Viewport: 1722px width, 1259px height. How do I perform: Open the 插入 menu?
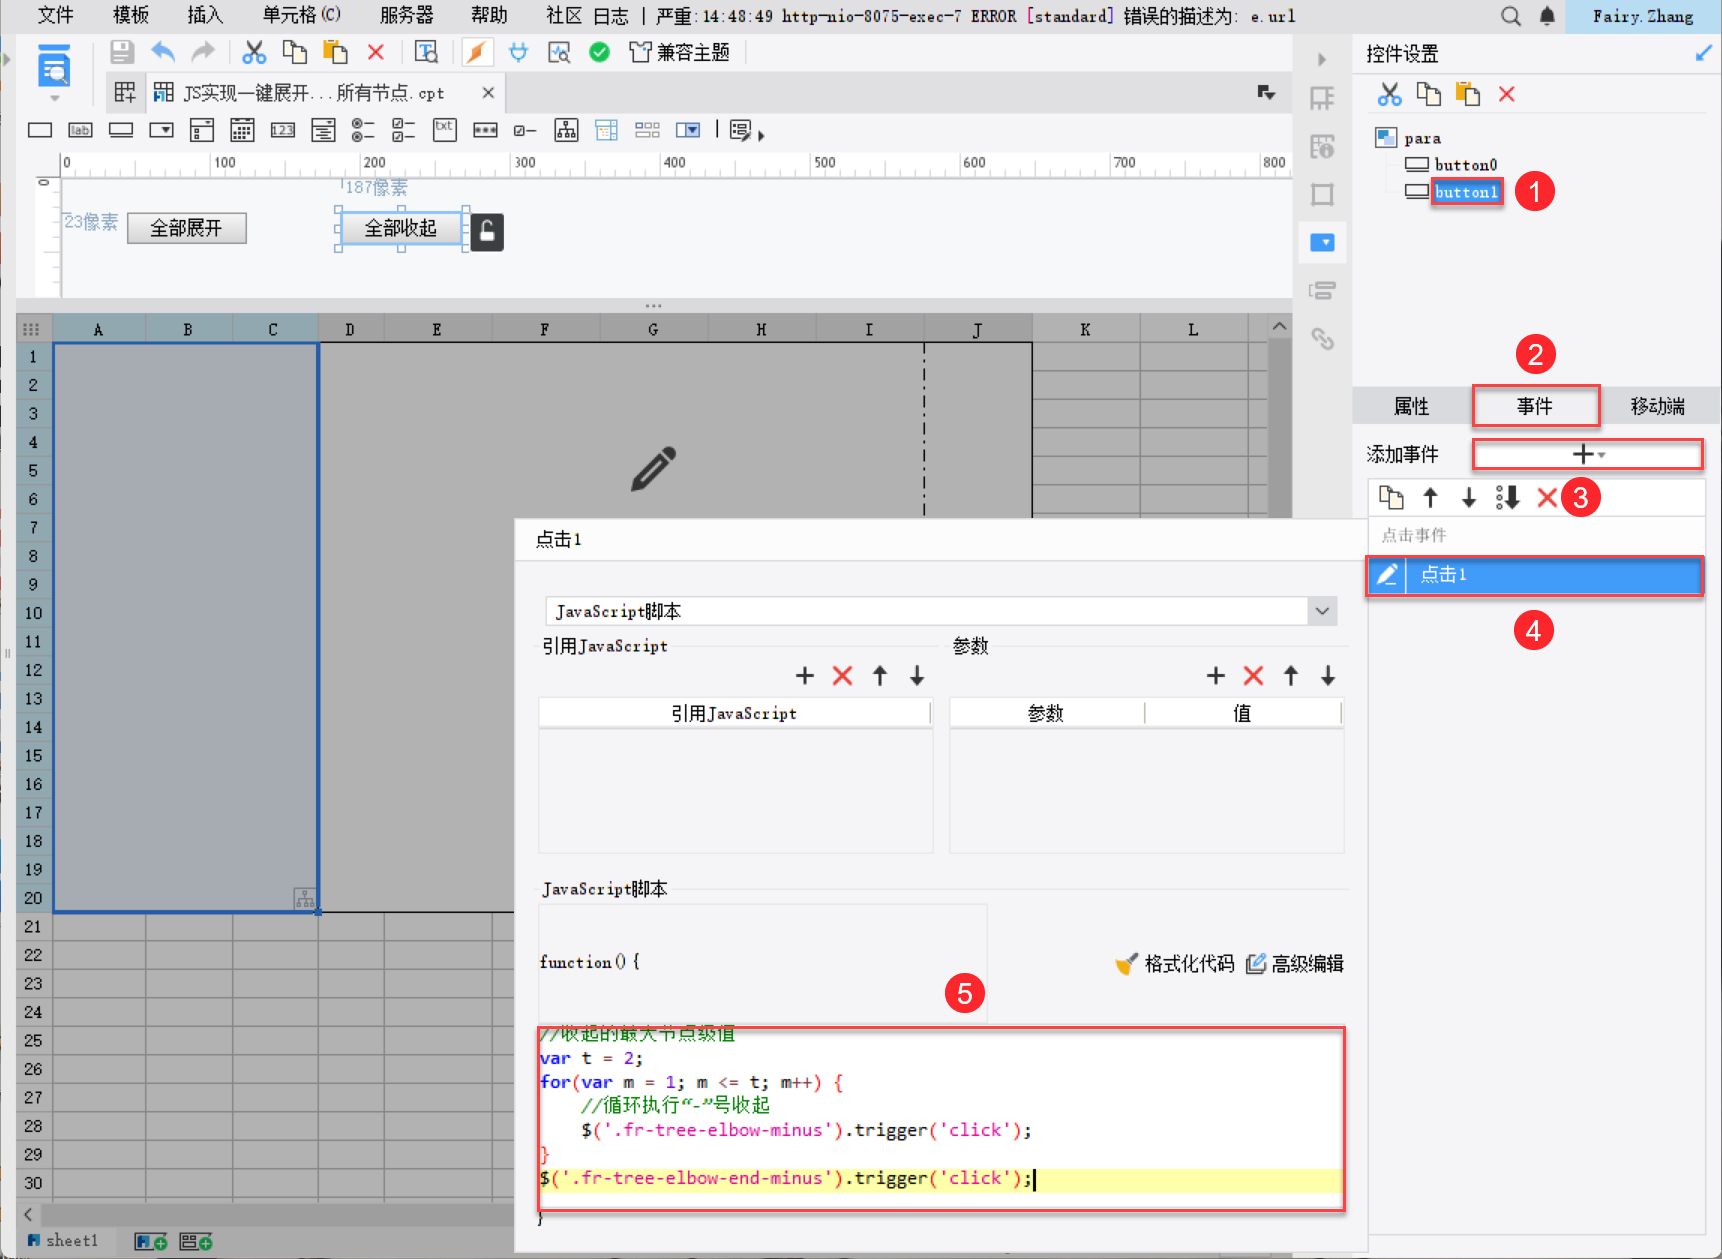pyautogui.click(x=205, y=15)
